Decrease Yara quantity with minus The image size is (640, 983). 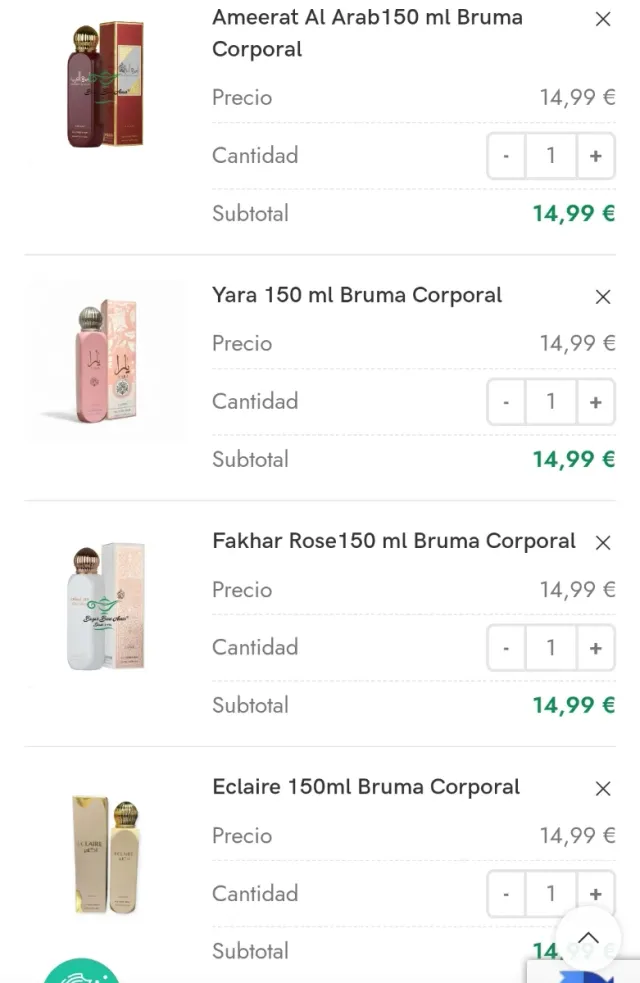point(506,402)
